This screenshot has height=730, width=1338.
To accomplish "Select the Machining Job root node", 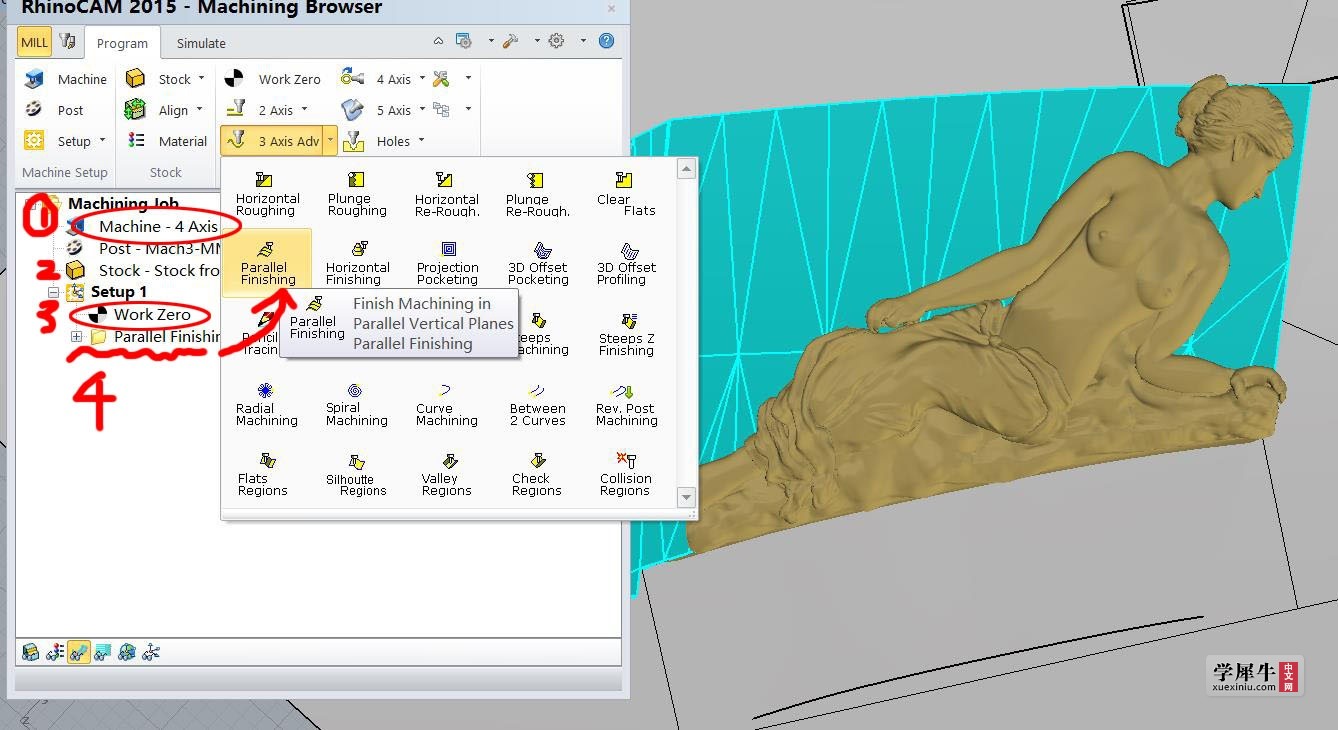I will [123, 204].
